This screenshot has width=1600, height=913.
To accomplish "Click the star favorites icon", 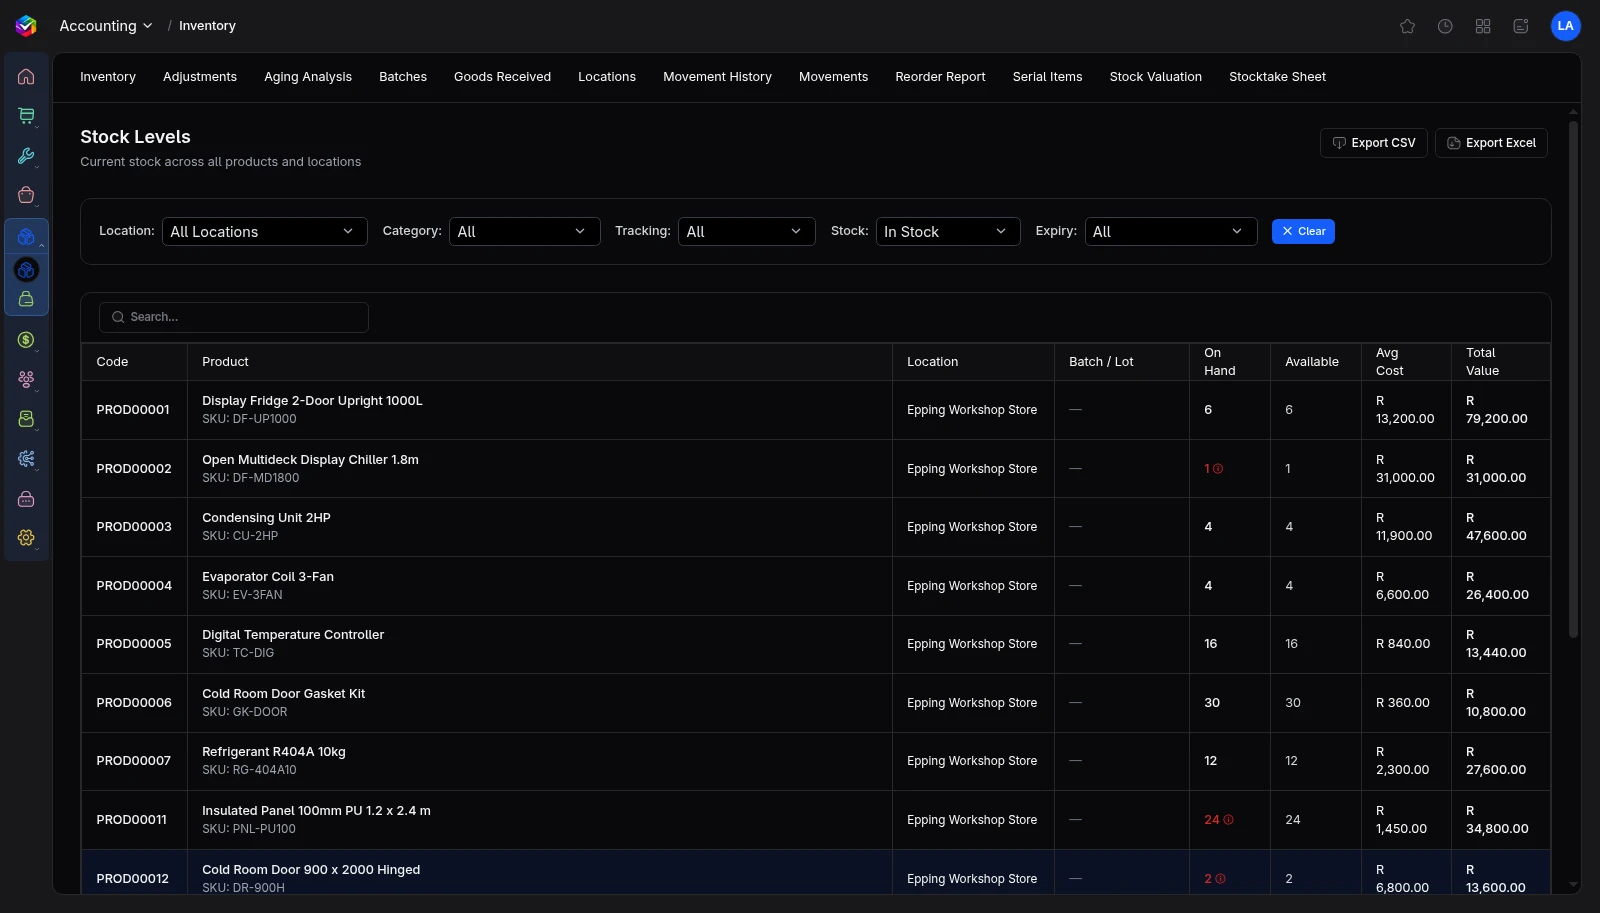I will (1407, 26).
